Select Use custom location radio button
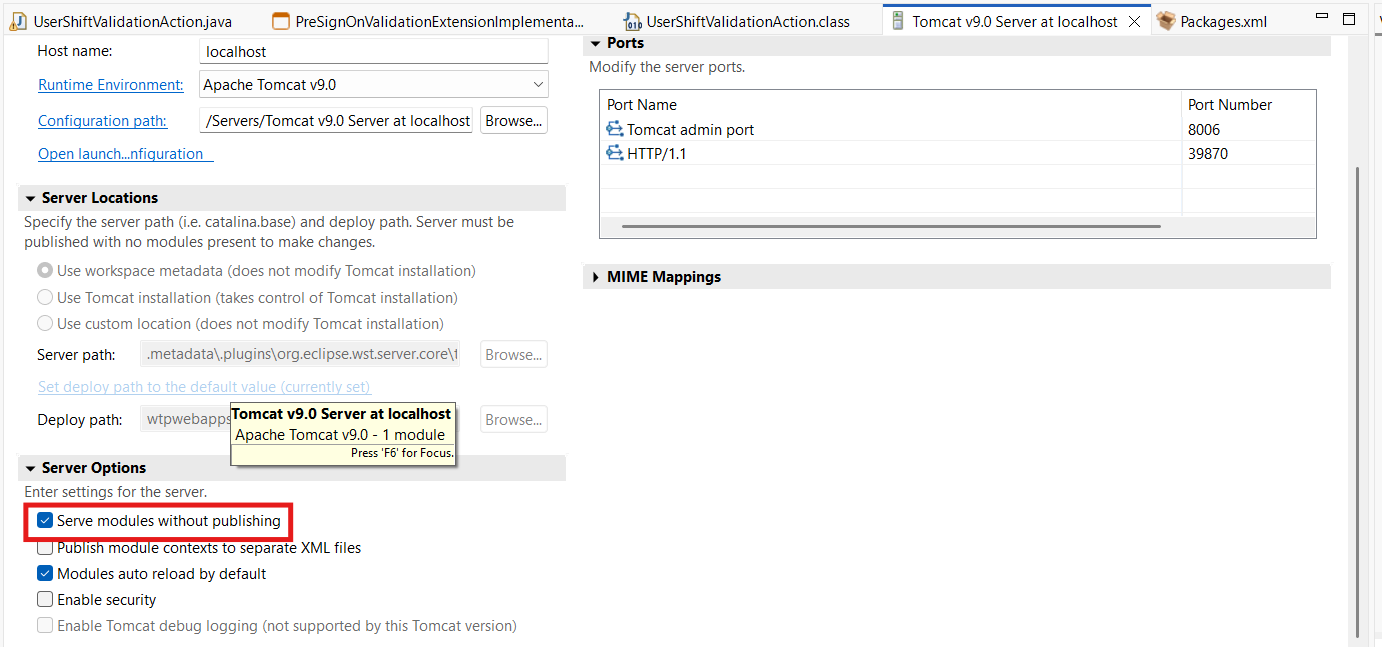Screen dimensions: 1382x647 pos(45,323)
